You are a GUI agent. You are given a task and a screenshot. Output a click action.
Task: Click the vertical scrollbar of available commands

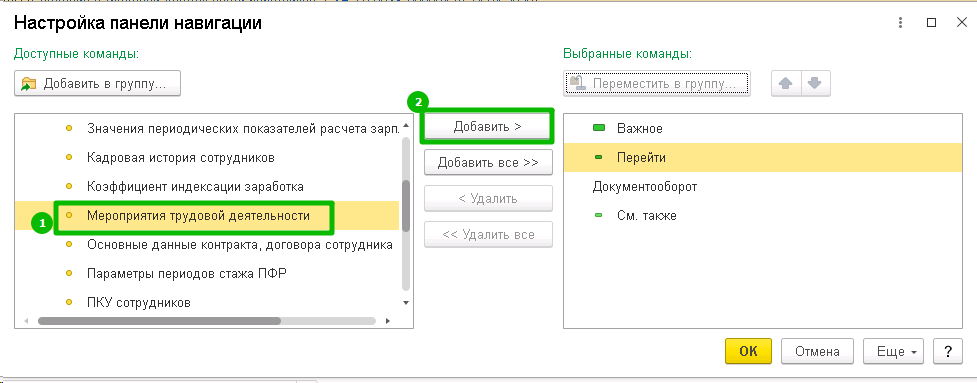(x=406, y=206)
